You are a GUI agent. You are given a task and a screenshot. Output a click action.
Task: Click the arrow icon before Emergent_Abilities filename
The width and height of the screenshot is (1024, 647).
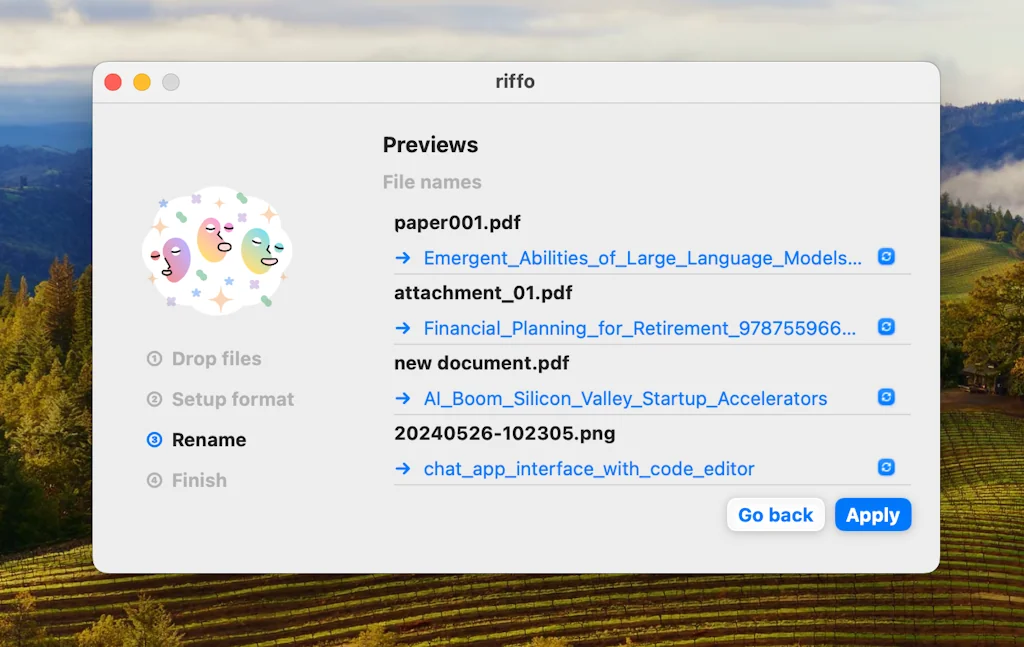click(403, 258)
